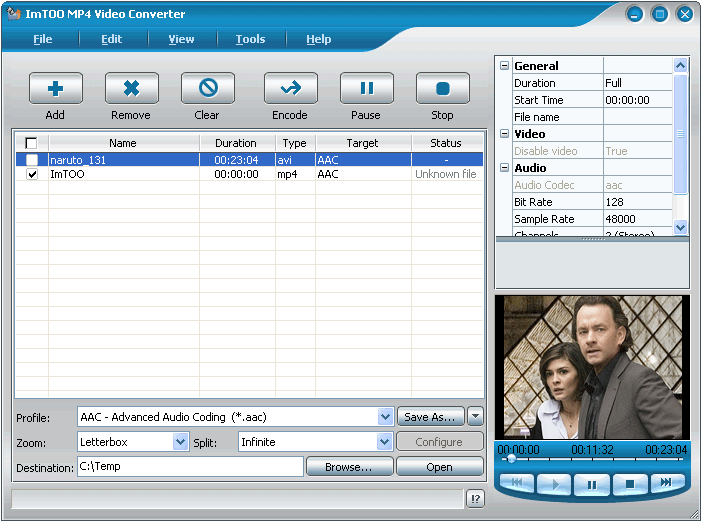Toggle the select-all checkbox in list header
The width and height of the screenshot is (701, 521).
point(31,143)
